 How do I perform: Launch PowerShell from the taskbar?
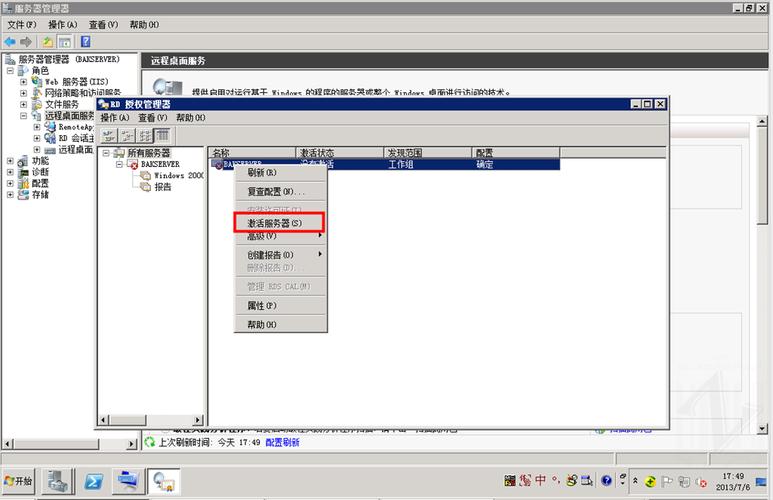pos(93,481)
